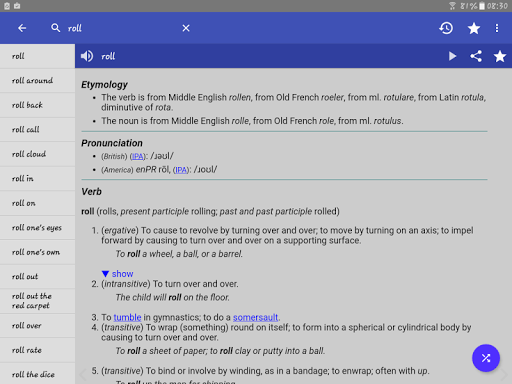Tap the play triangle in entry header
The height and width of the screenshot is (384, 512).
pyautogui.click(x=452, y=56)
